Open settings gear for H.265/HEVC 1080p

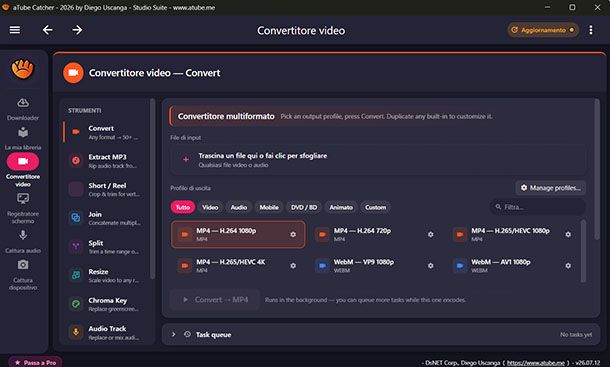[x=568, y=235]
